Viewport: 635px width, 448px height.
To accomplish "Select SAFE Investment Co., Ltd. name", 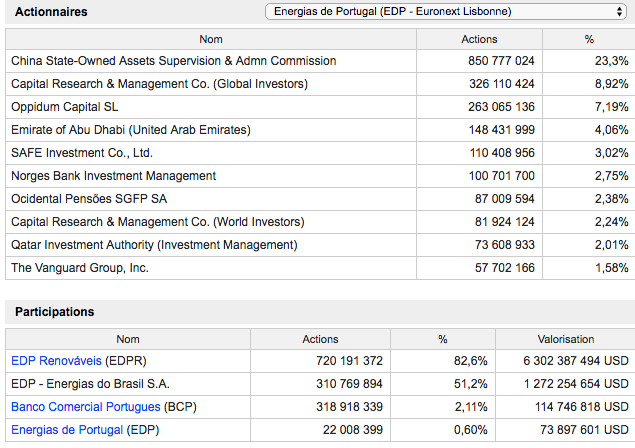I will point(82,153).
